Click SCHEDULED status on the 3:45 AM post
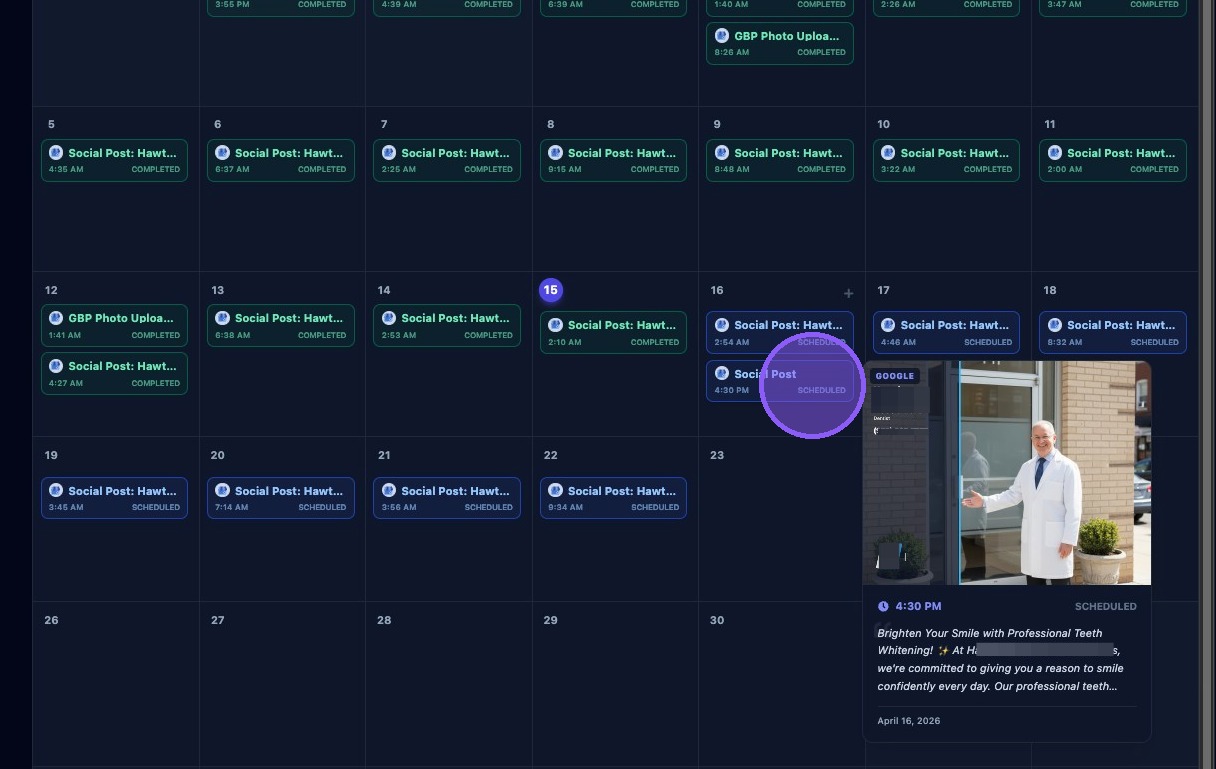The image size is (1216, 769). point(156,507)
